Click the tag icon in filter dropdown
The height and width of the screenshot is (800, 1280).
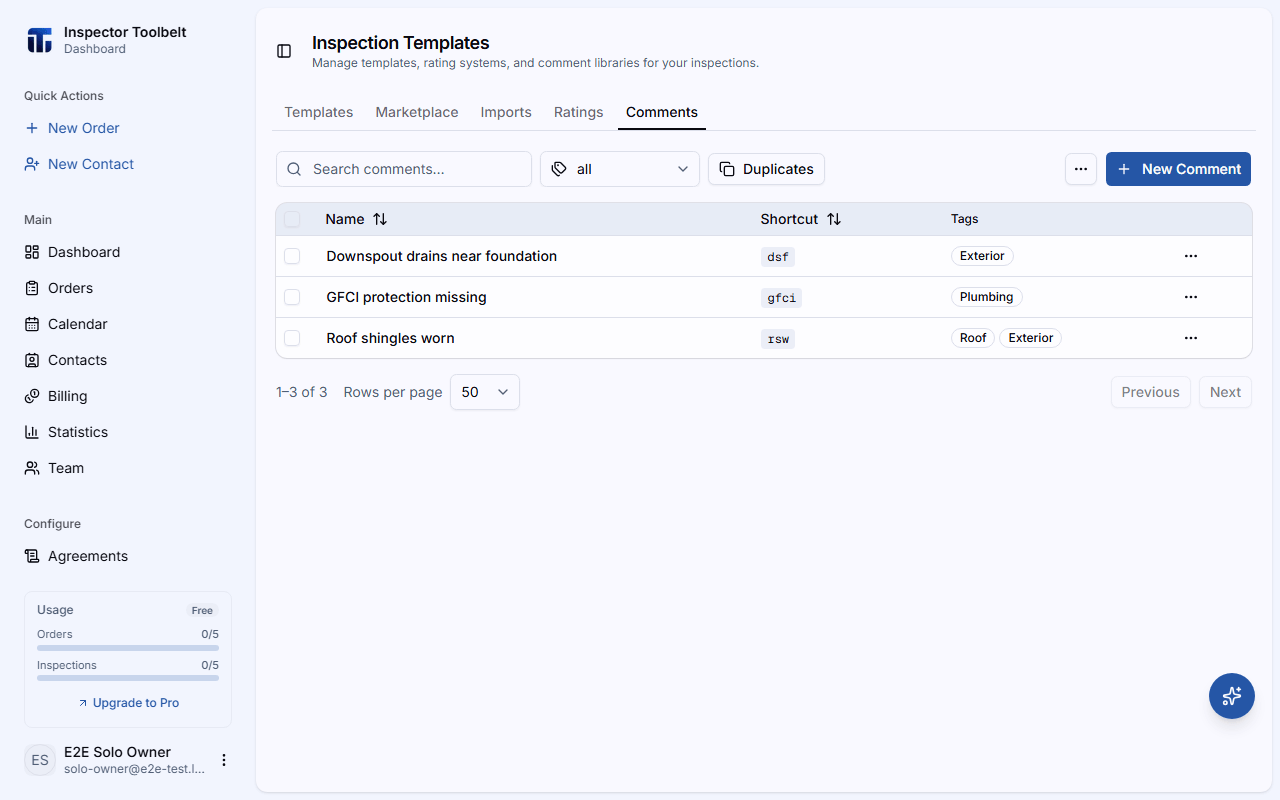559,169
